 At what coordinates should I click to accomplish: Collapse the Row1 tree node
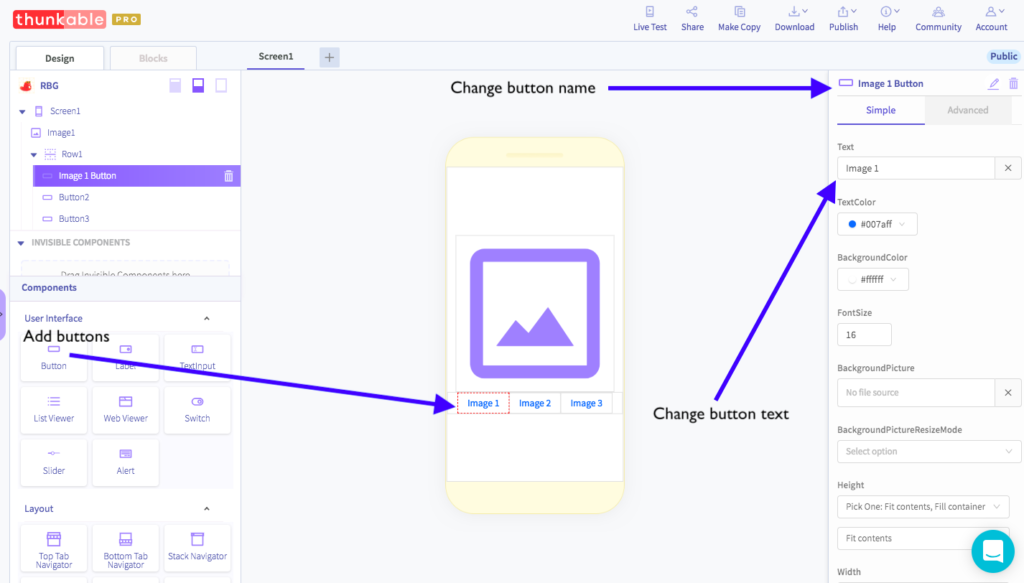[34, 155]
